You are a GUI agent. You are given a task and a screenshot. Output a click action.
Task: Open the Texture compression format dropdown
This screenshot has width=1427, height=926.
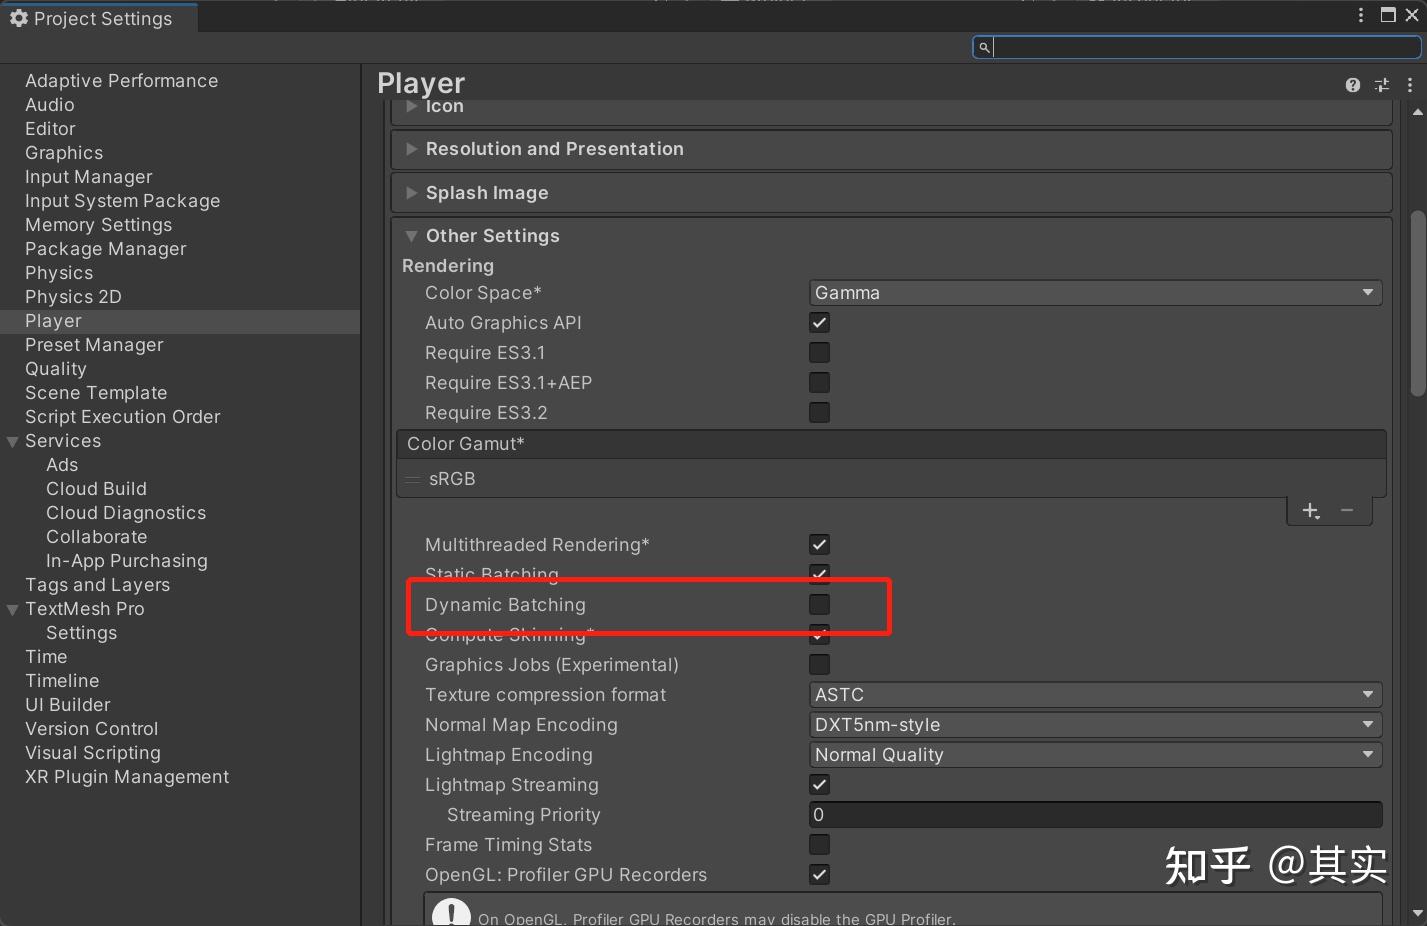[1095, 694]
